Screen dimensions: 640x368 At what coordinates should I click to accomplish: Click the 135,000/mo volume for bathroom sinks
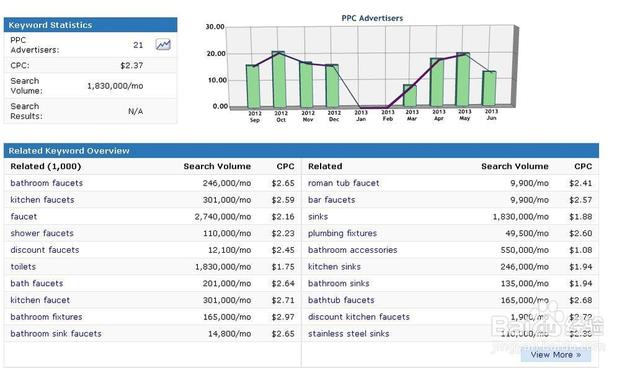point(524,284)
